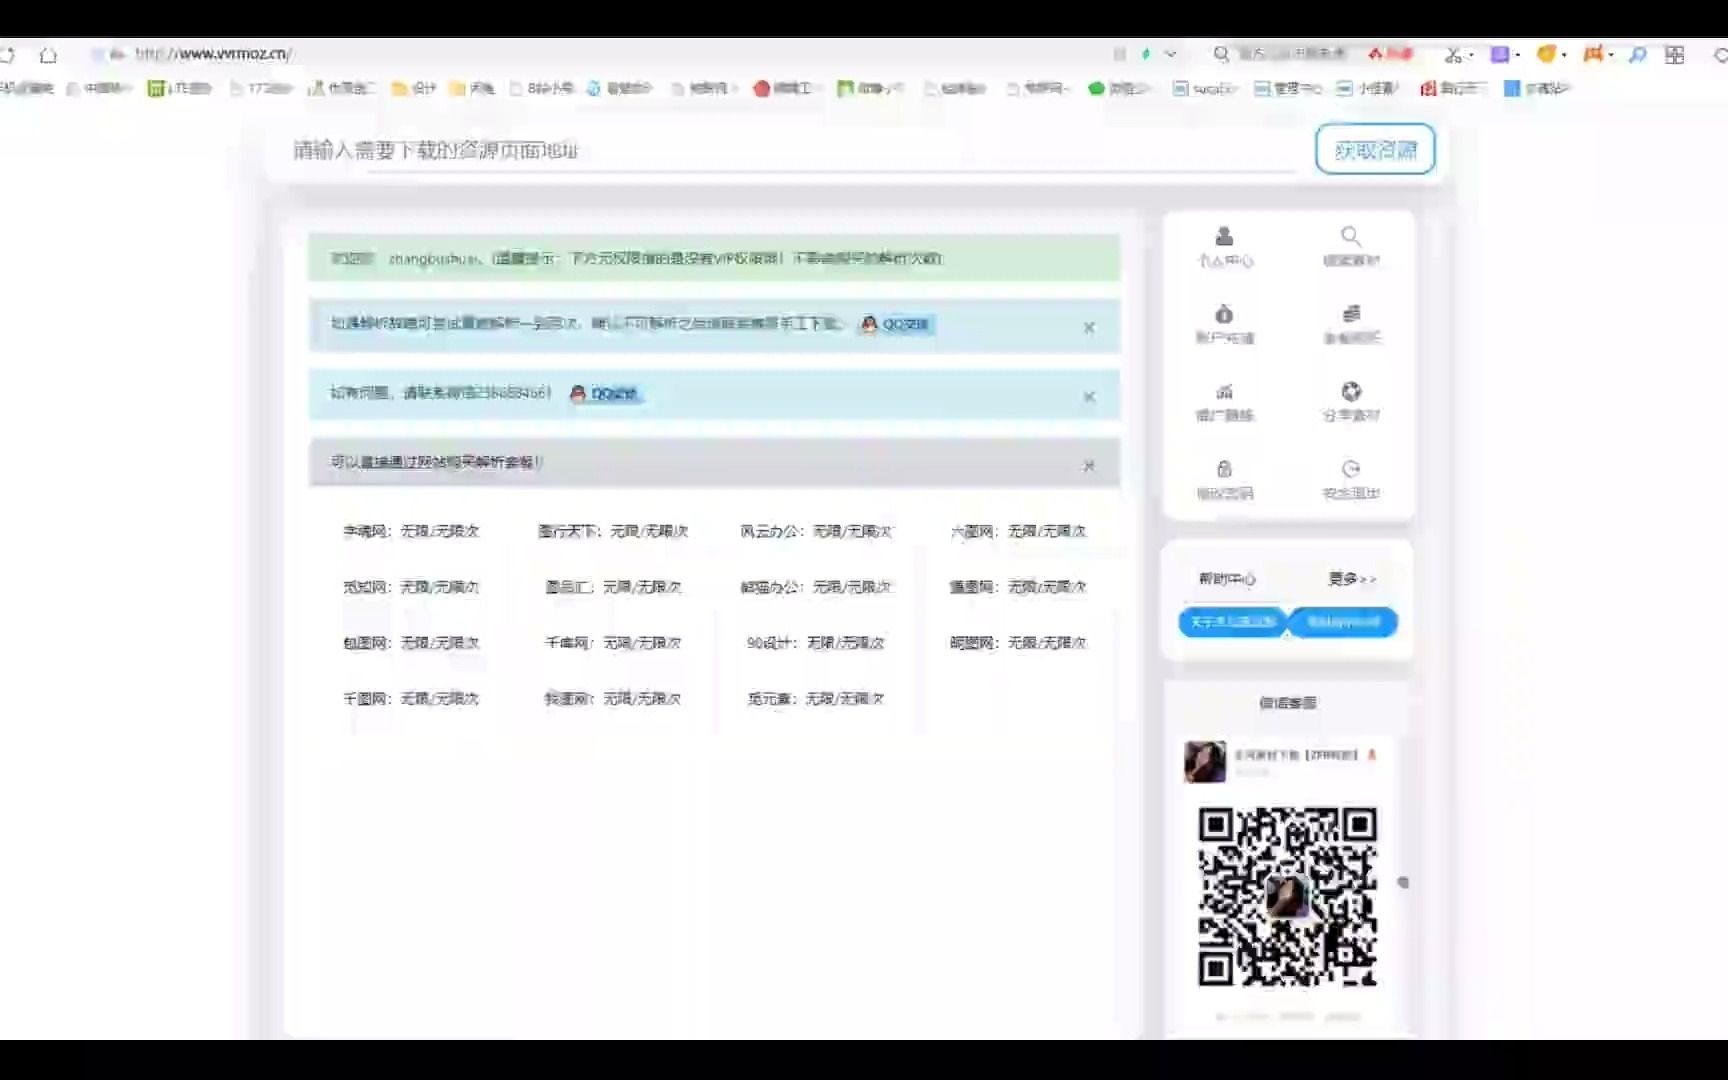The width and height of the screenshot is (1728, 1080).
Task: Click the 我图网 entry in site list
Action: [613, 699]
